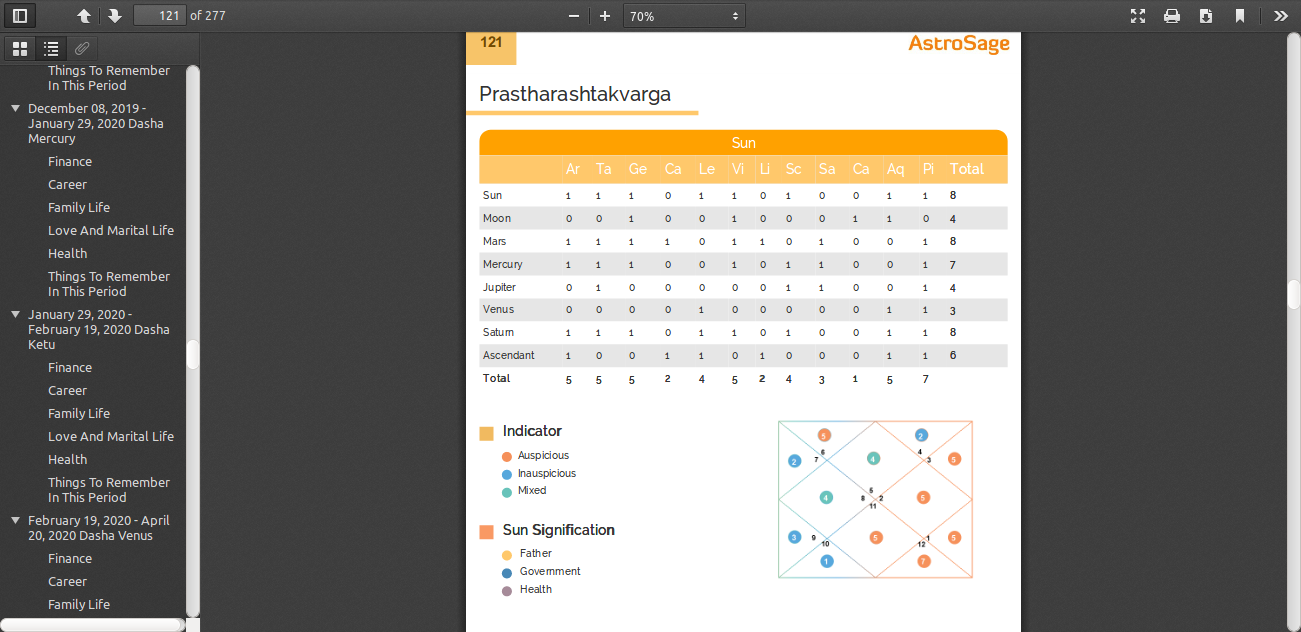The image size is (1301, 632).
Task: Show document outline view
Action: tap(51, 48)
